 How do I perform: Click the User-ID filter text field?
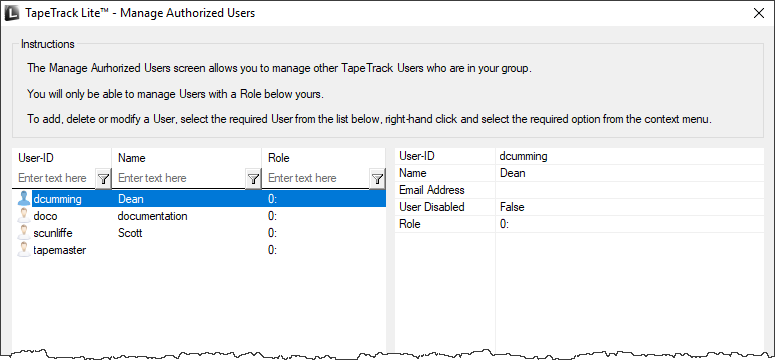pyautogui.click(x=54, y=178)
